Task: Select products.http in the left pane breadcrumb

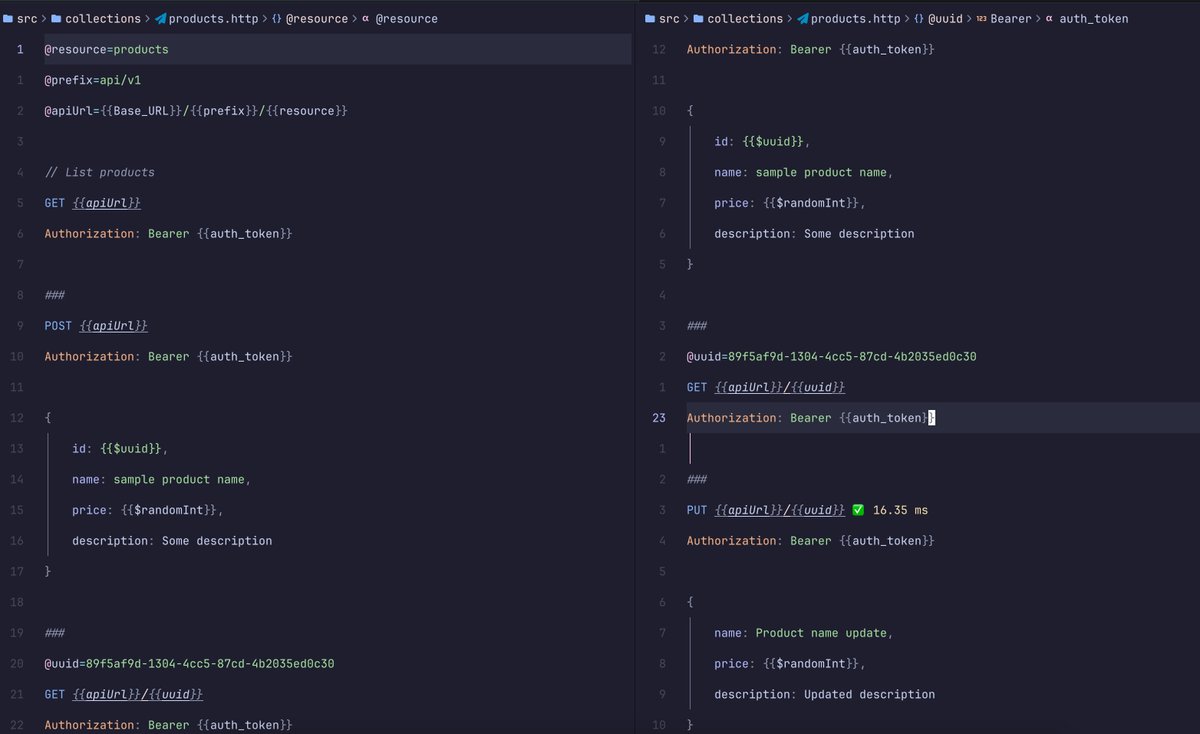Action: (213, 18)
